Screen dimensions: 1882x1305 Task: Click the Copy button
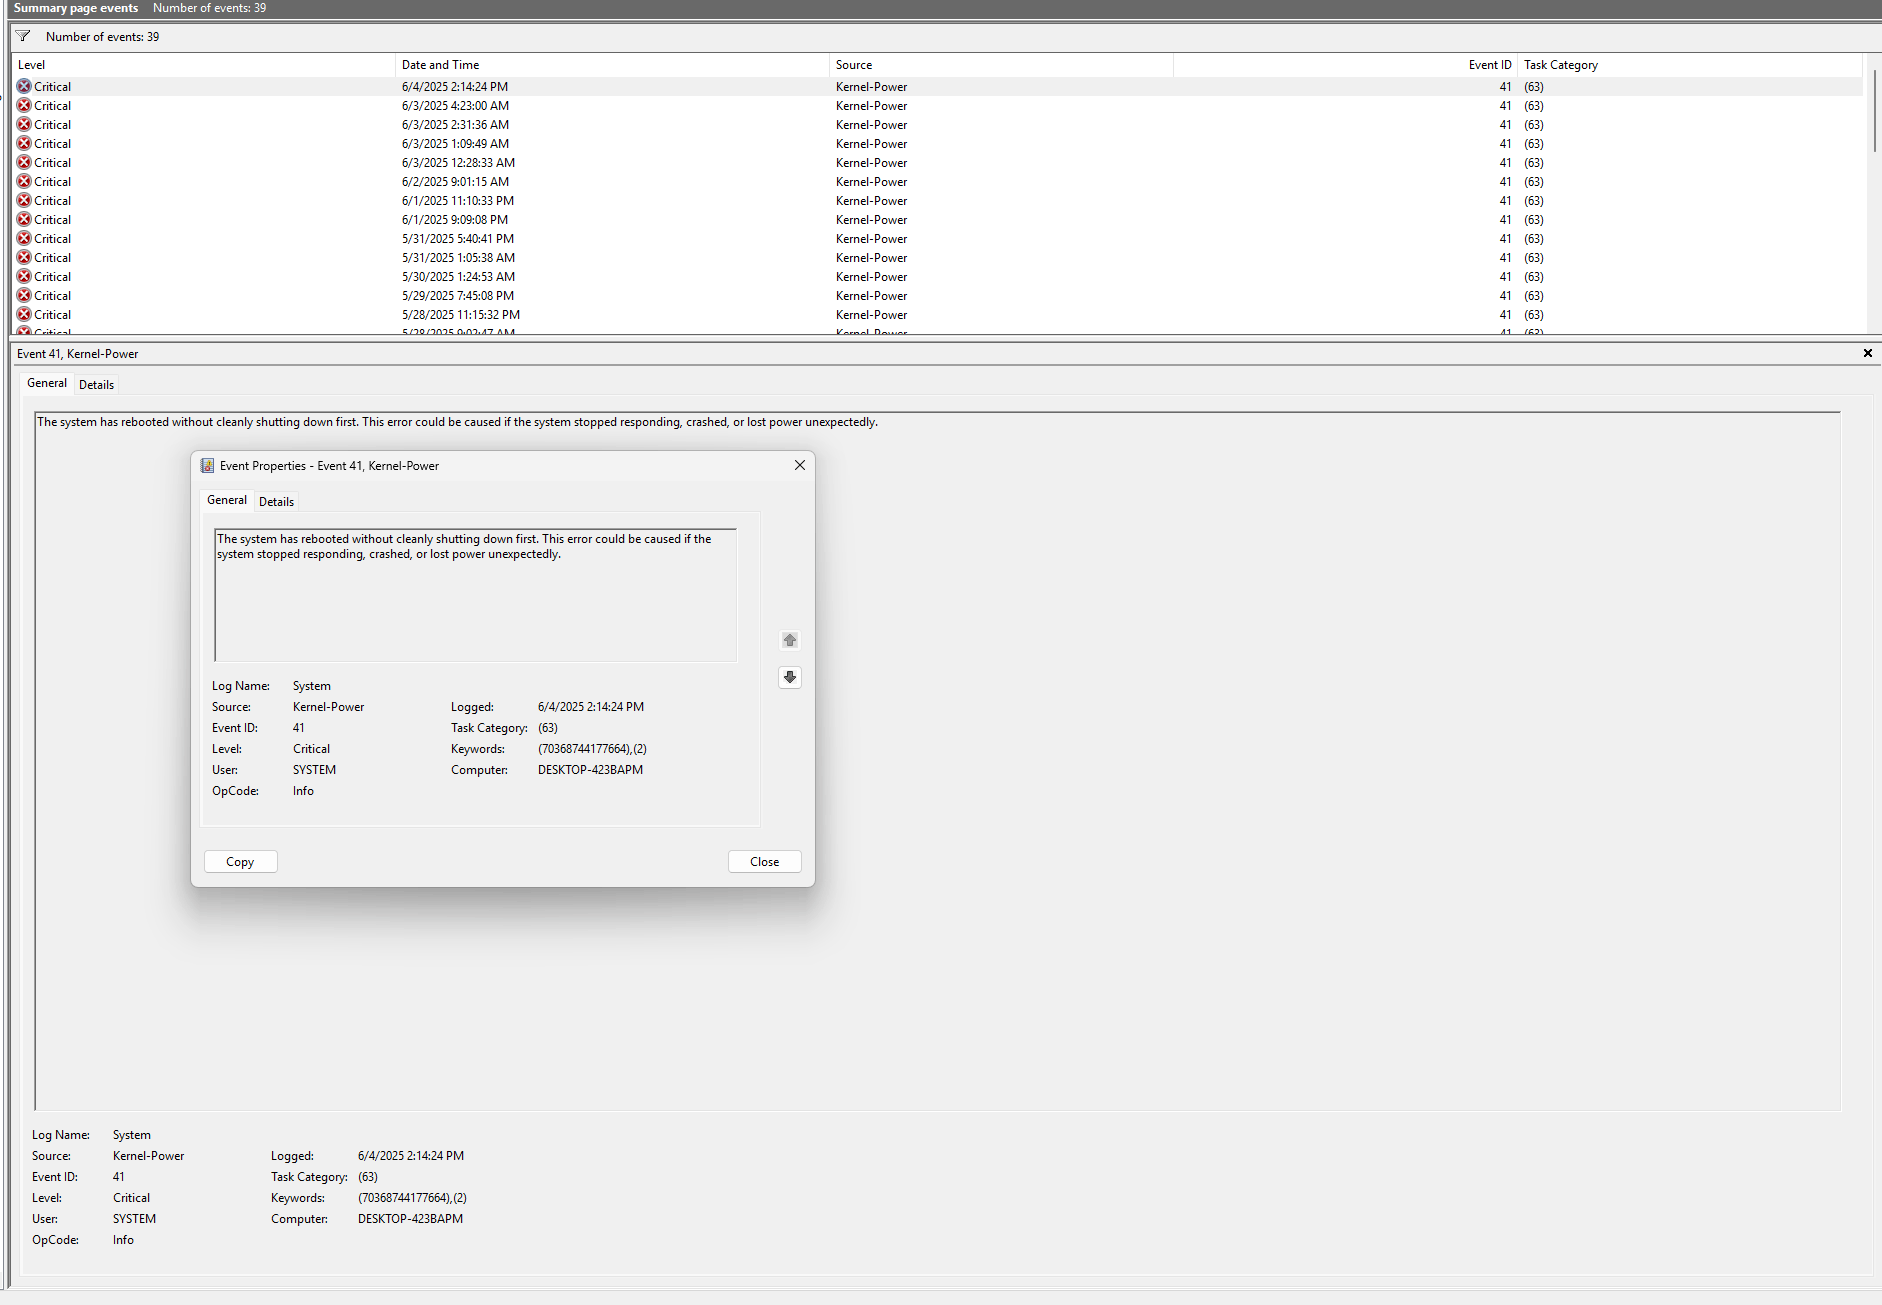coord(240,862)
